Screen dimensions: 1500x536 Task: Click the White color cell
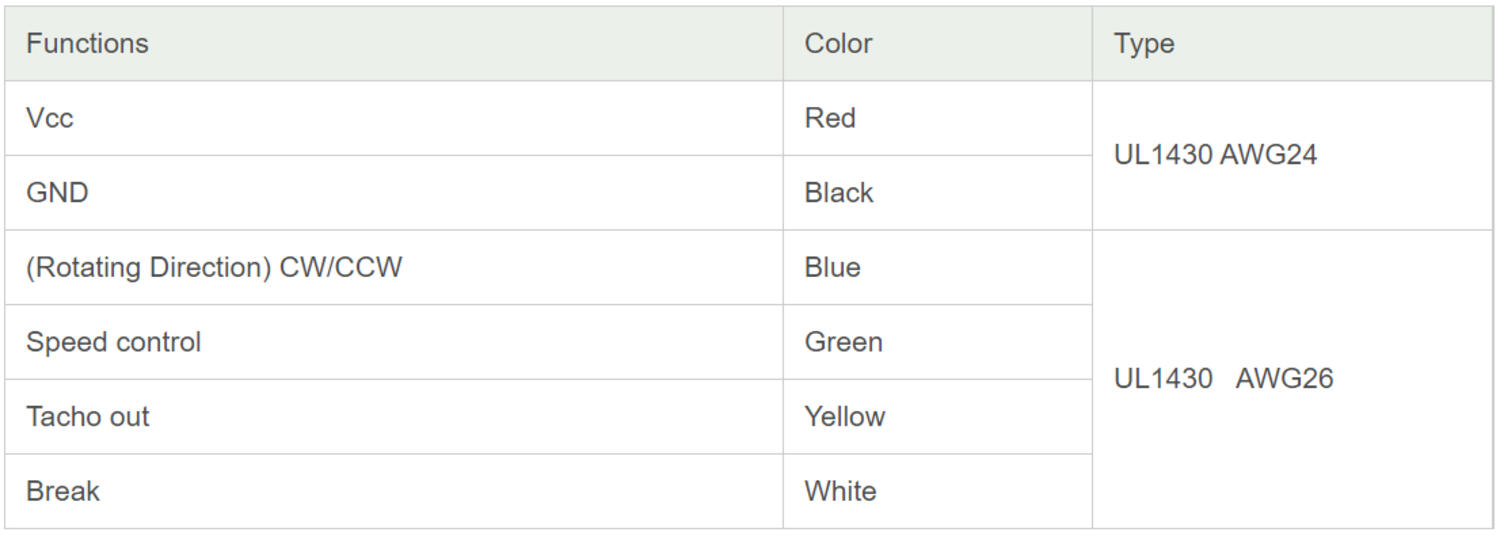[840, 491]
